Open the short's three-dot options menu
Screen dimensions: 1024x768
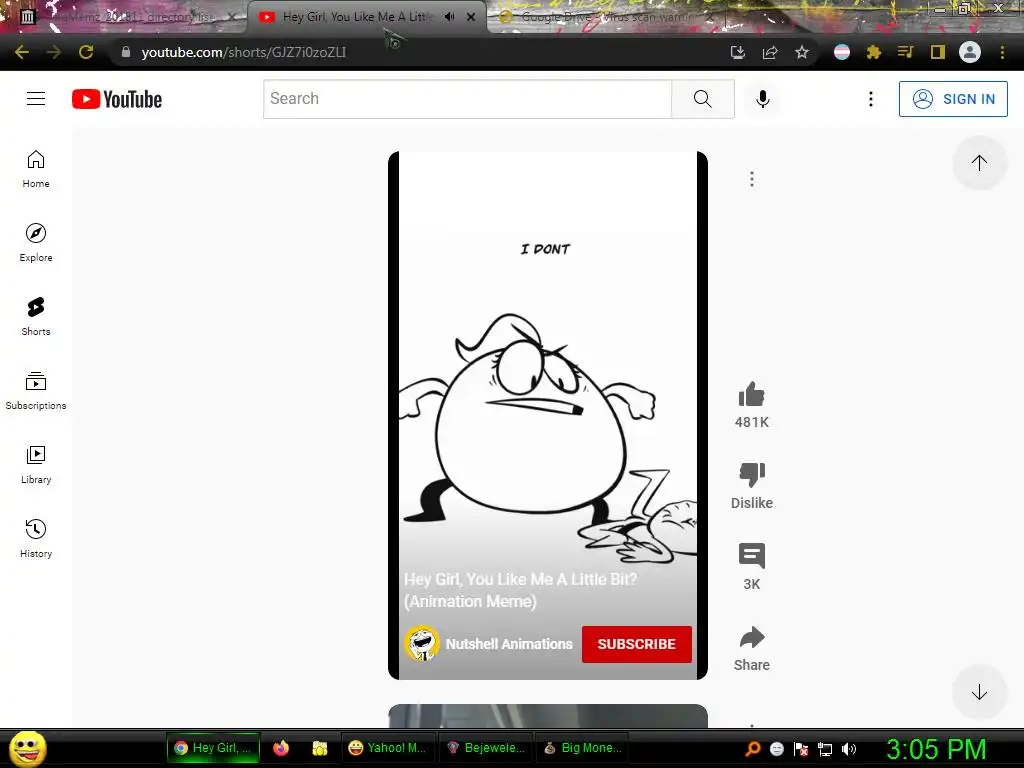pyautogui.click(x=752, y=179)
